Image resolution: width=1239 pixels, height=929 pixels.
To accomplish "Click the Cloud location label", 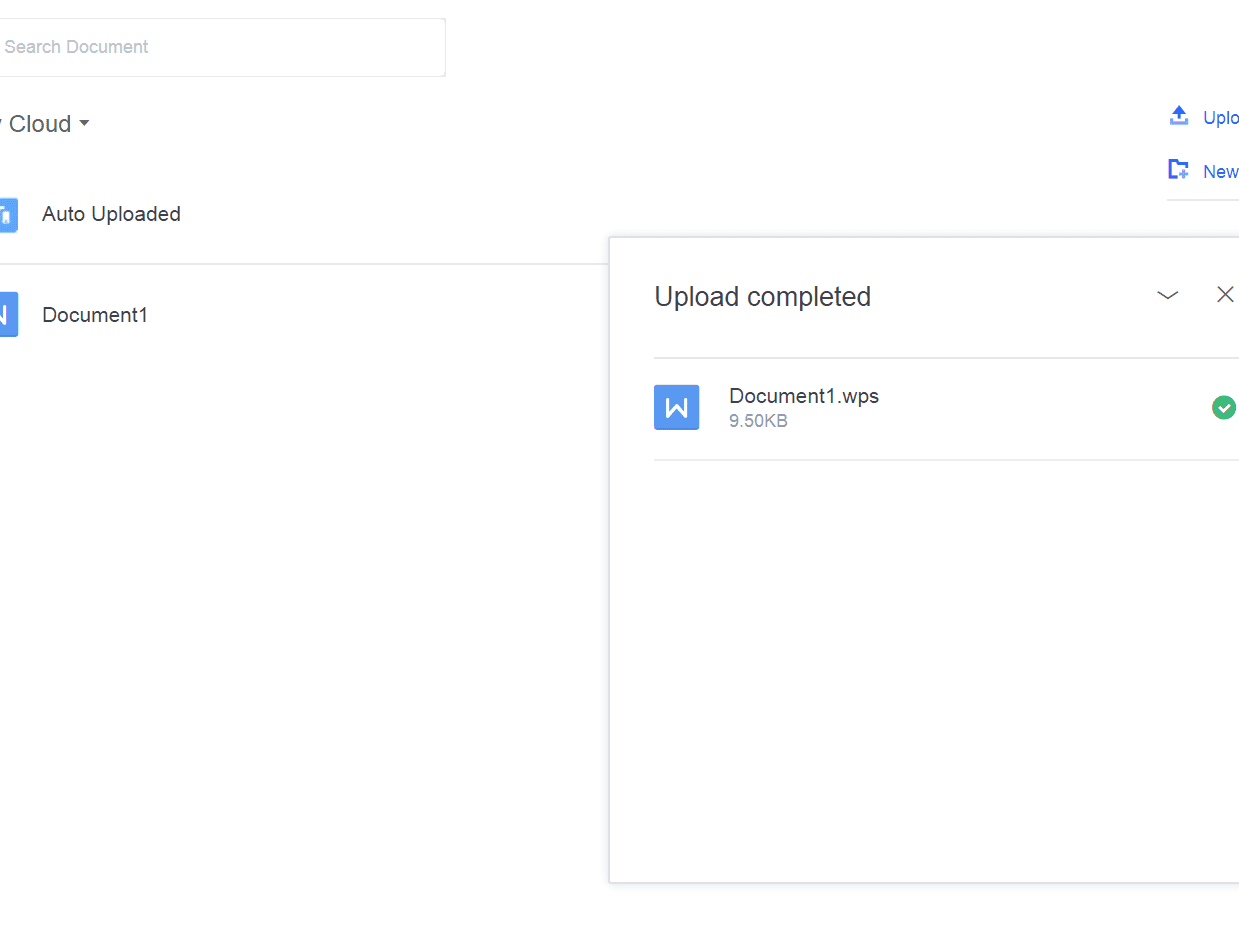I will click(x=39, y=124).
